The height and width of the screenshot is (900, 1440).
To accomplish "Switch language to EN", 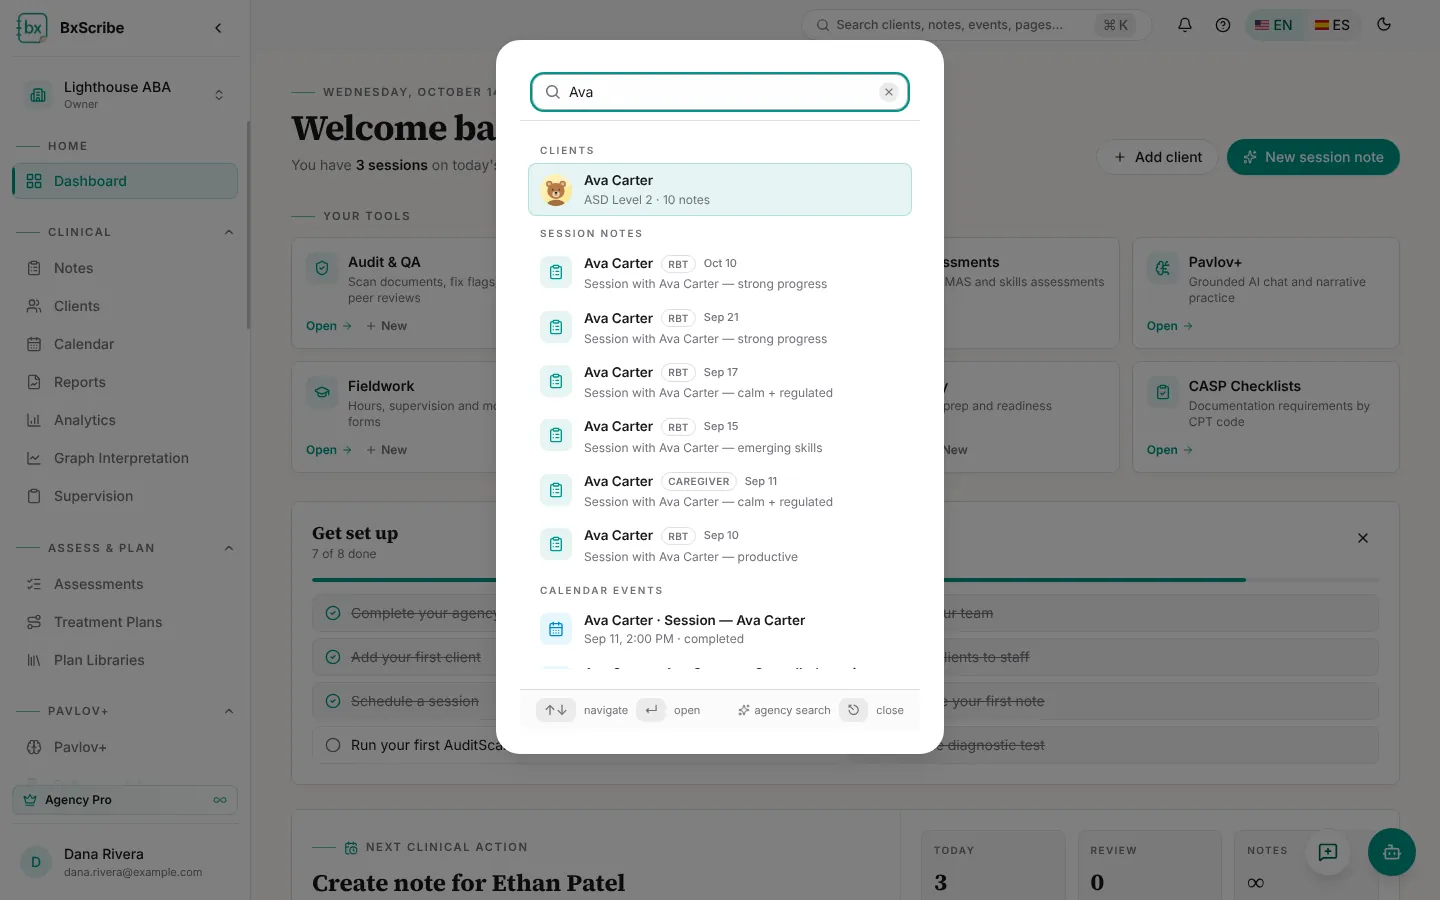I will click(x=1274, y=25).
